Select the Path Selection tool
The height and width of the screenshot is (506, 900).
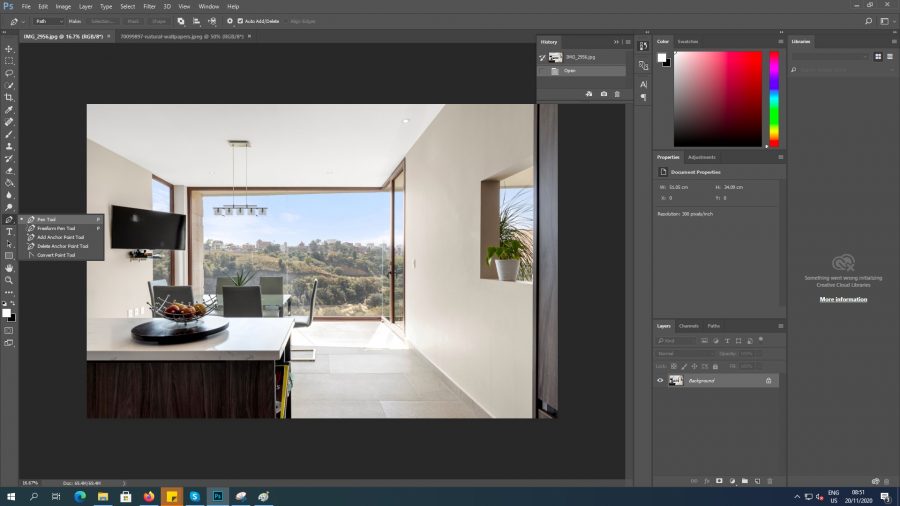click(9, 244)
